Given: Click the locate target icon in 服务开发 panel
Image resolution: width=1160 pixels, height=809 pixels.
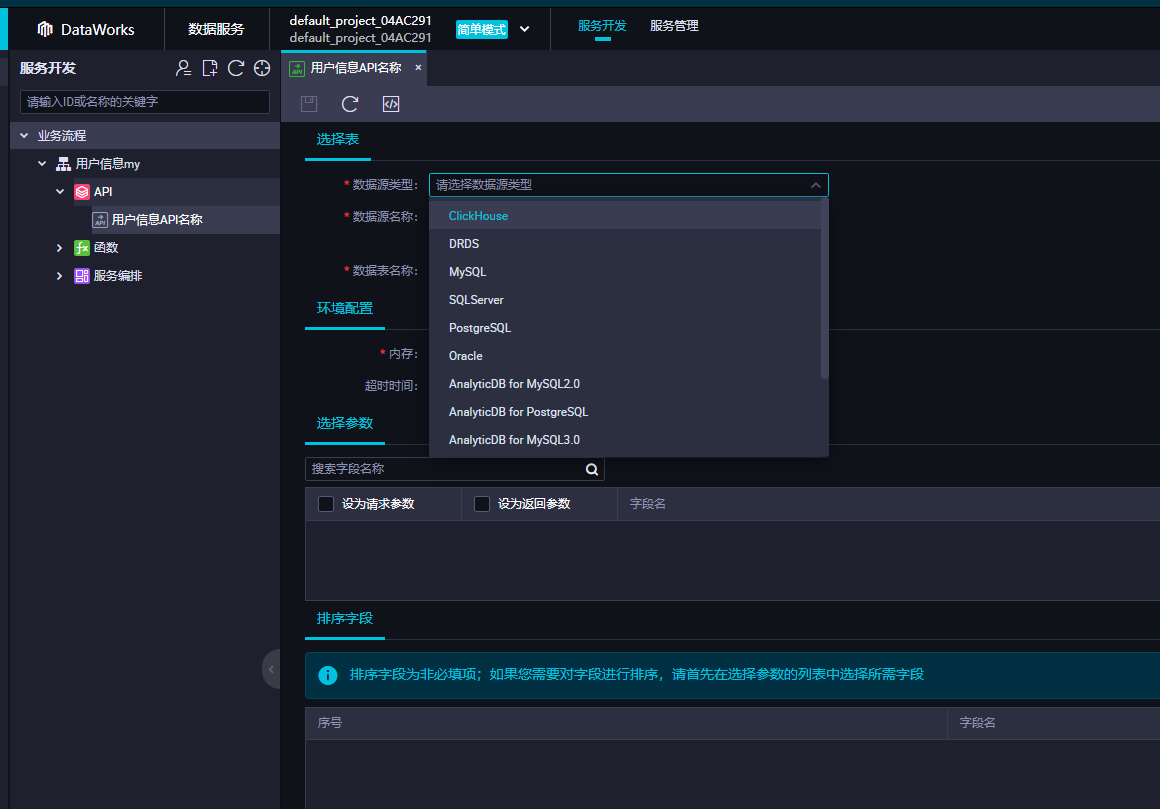Looking at the screenshot, I should [x=262, y=68].
